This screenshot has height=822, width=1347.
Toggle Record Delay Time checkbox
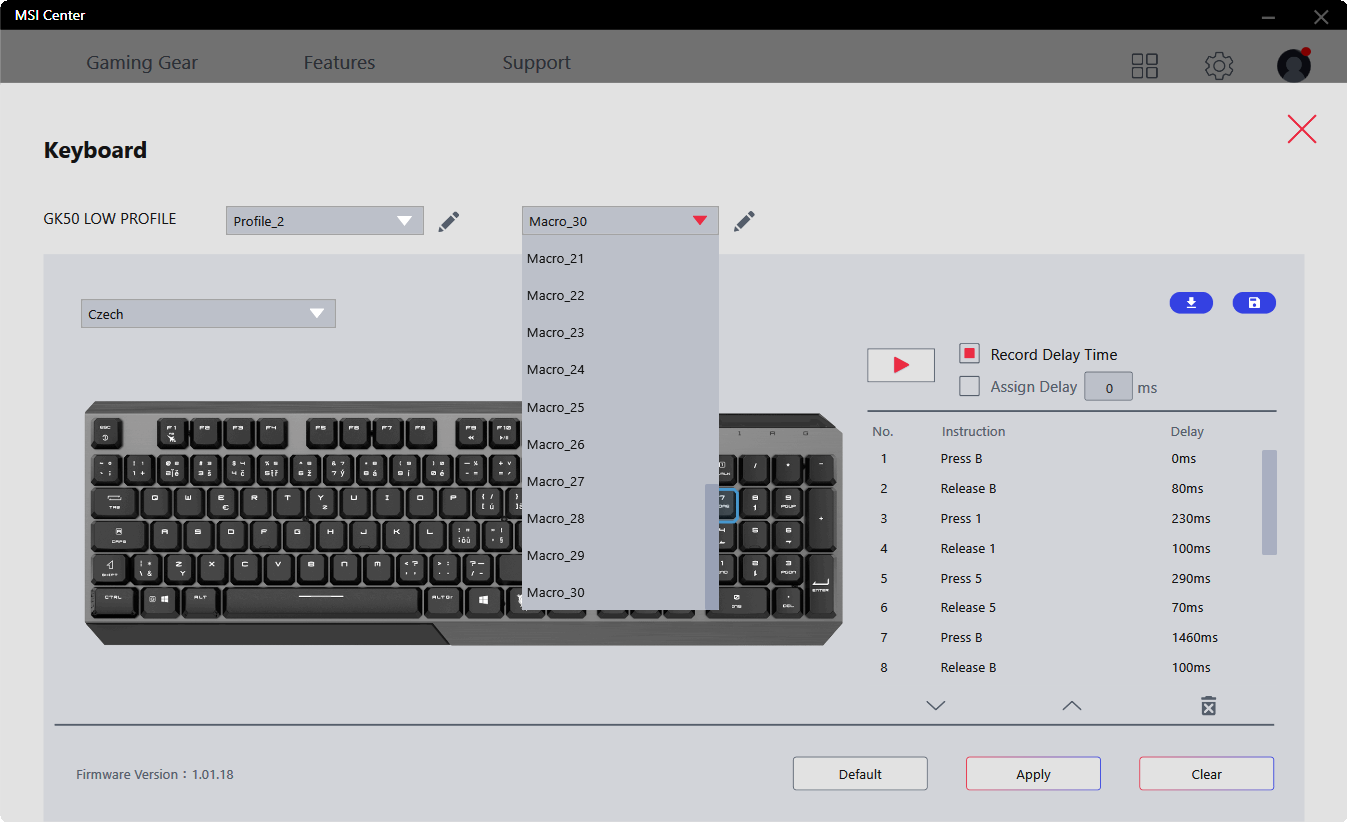click(969, 354)
